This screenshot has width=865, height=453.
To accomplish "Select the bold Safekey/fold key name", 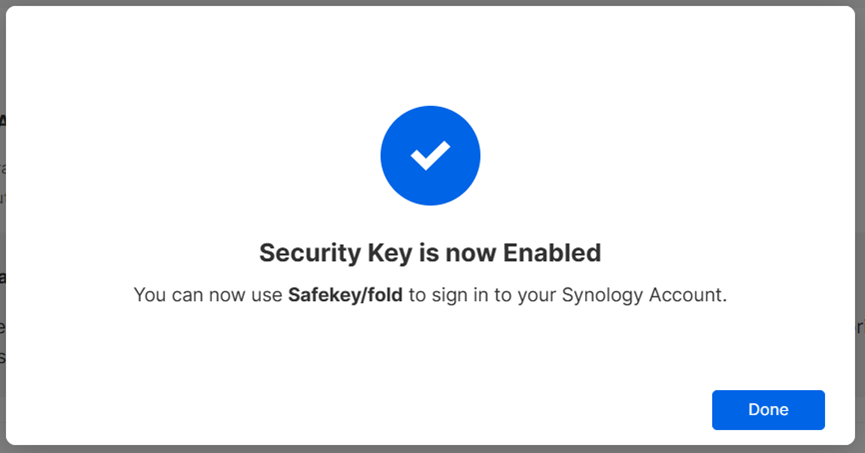I will 345,296.
